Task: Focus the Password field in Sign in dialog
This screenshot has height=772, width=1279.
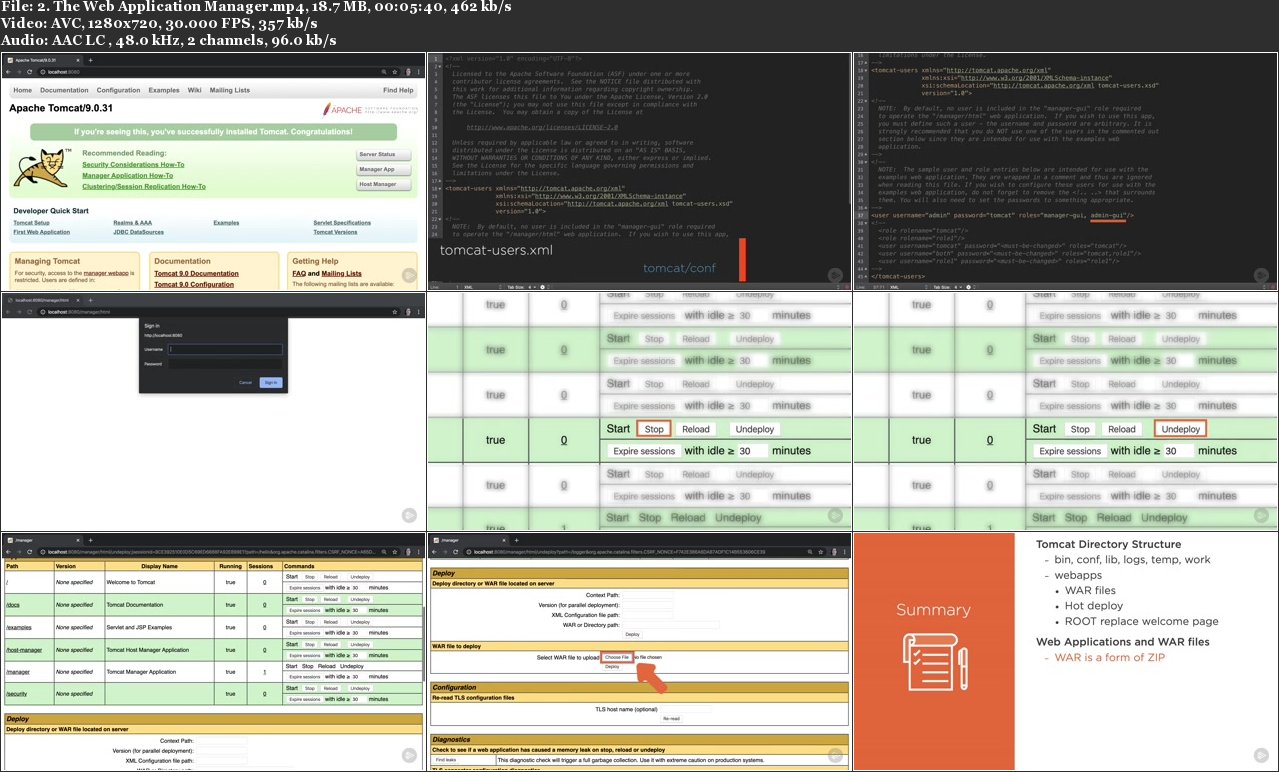Action: click(226, 364)
